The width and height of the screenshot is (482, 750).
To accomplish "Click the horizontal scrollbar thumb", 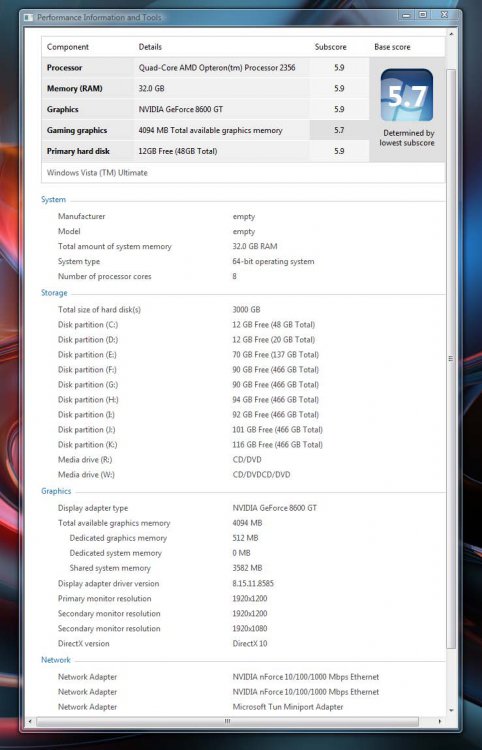I will [227, 721].
